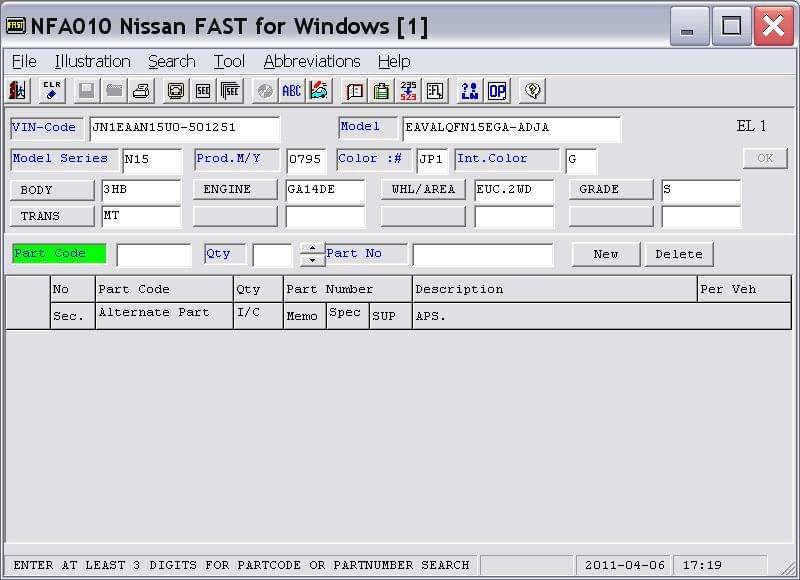The height and width of the screenshot is (580, 800).
Task: Decrease quantity with the down stepper arrow
Action: point(312,260)
